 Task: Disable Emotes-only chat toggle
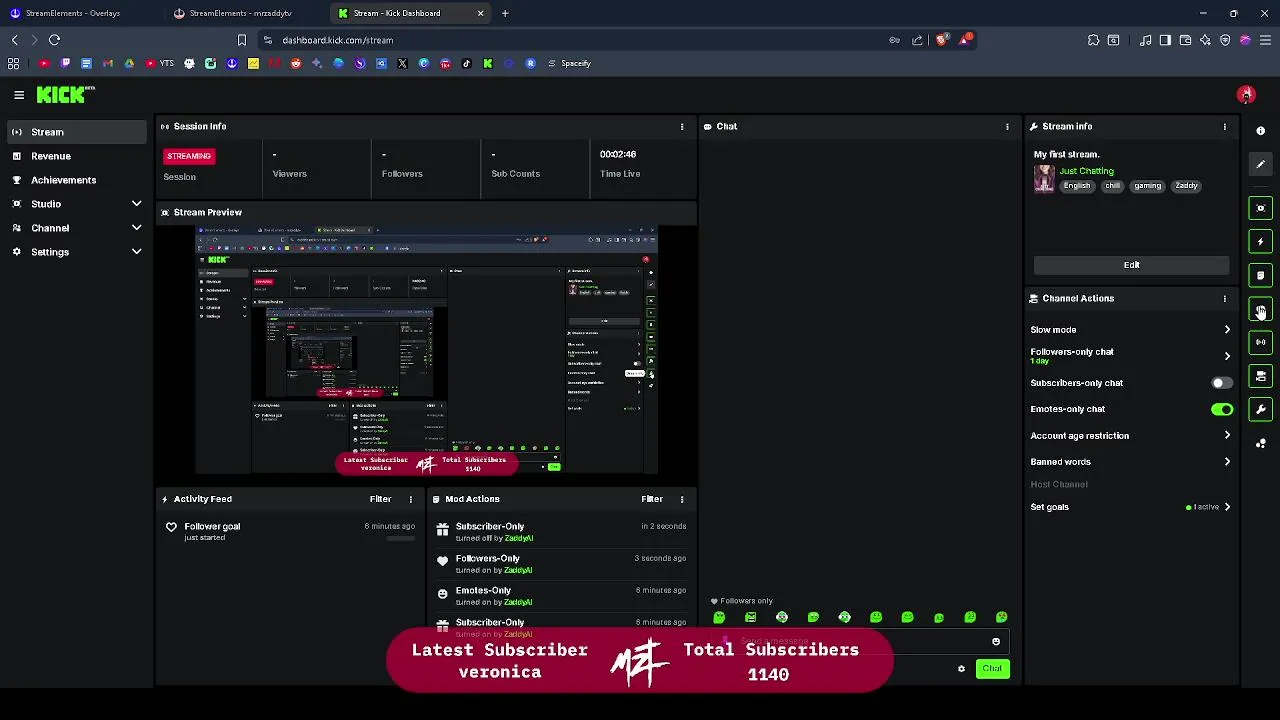click(x=1221, y=409)
